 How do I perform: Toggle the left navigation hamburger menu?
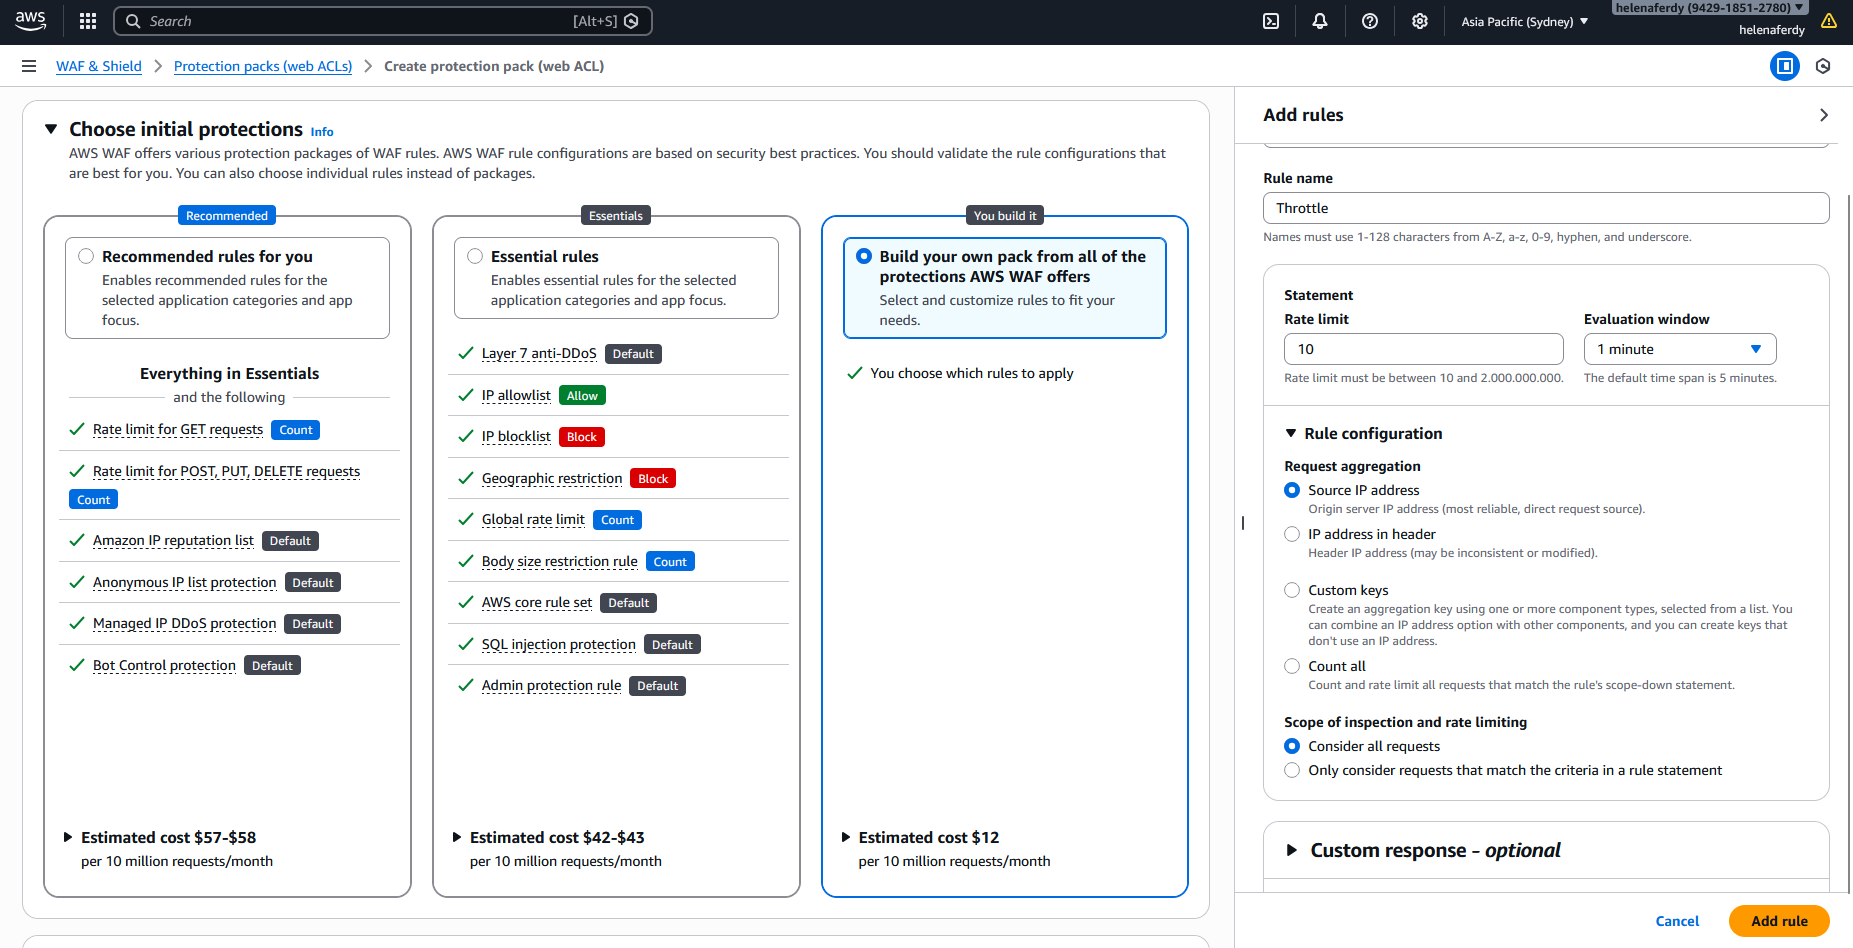coord(29,66)
